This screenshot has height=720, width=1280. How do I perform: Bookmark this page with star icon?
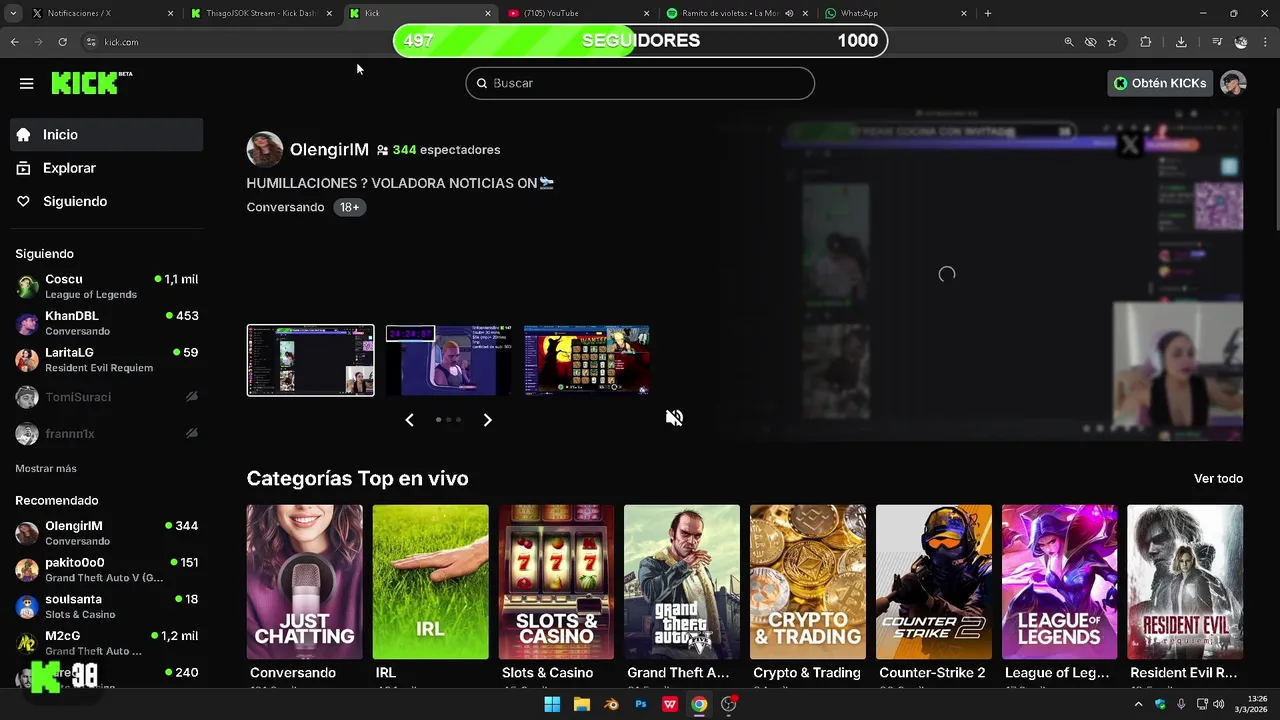click(x=1112, y=42)
